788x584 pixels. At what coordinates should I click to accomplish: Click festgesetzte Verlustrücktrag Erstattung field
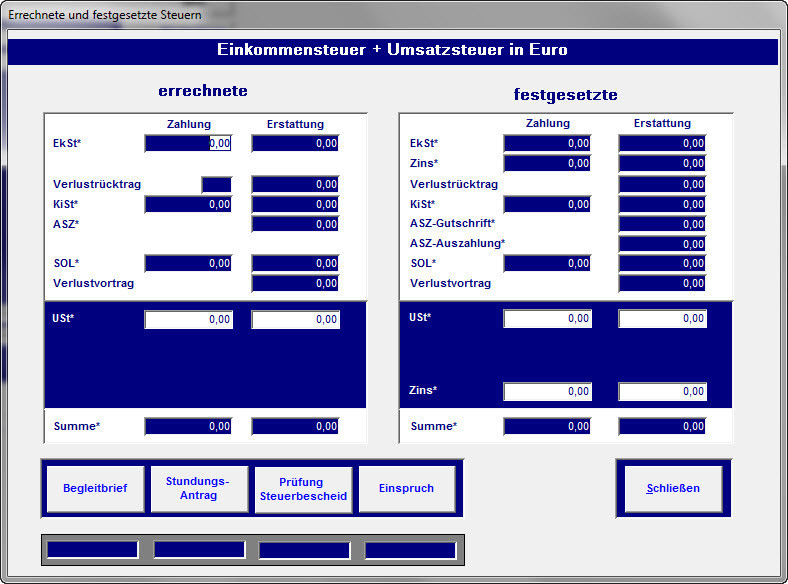[662, 184]
